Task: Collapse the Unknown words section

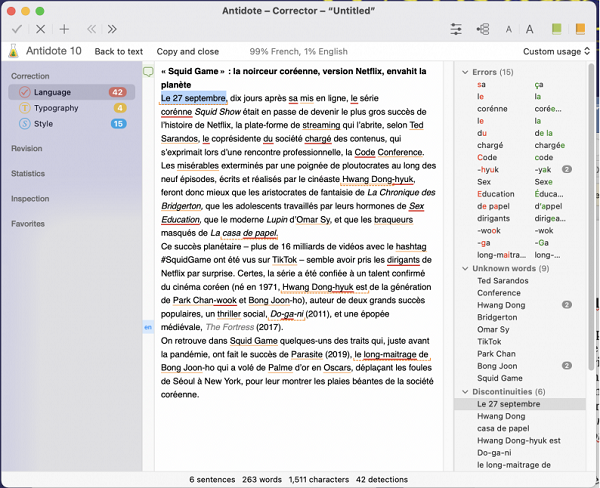Action: 463,268
